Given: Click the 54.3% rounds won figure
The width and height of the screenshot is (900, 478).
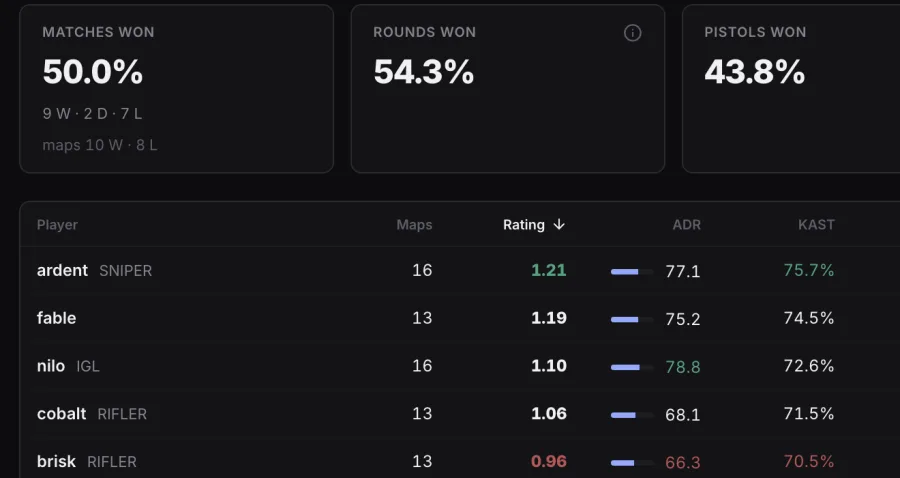Looking at the screenshot, I should (424, 72).
